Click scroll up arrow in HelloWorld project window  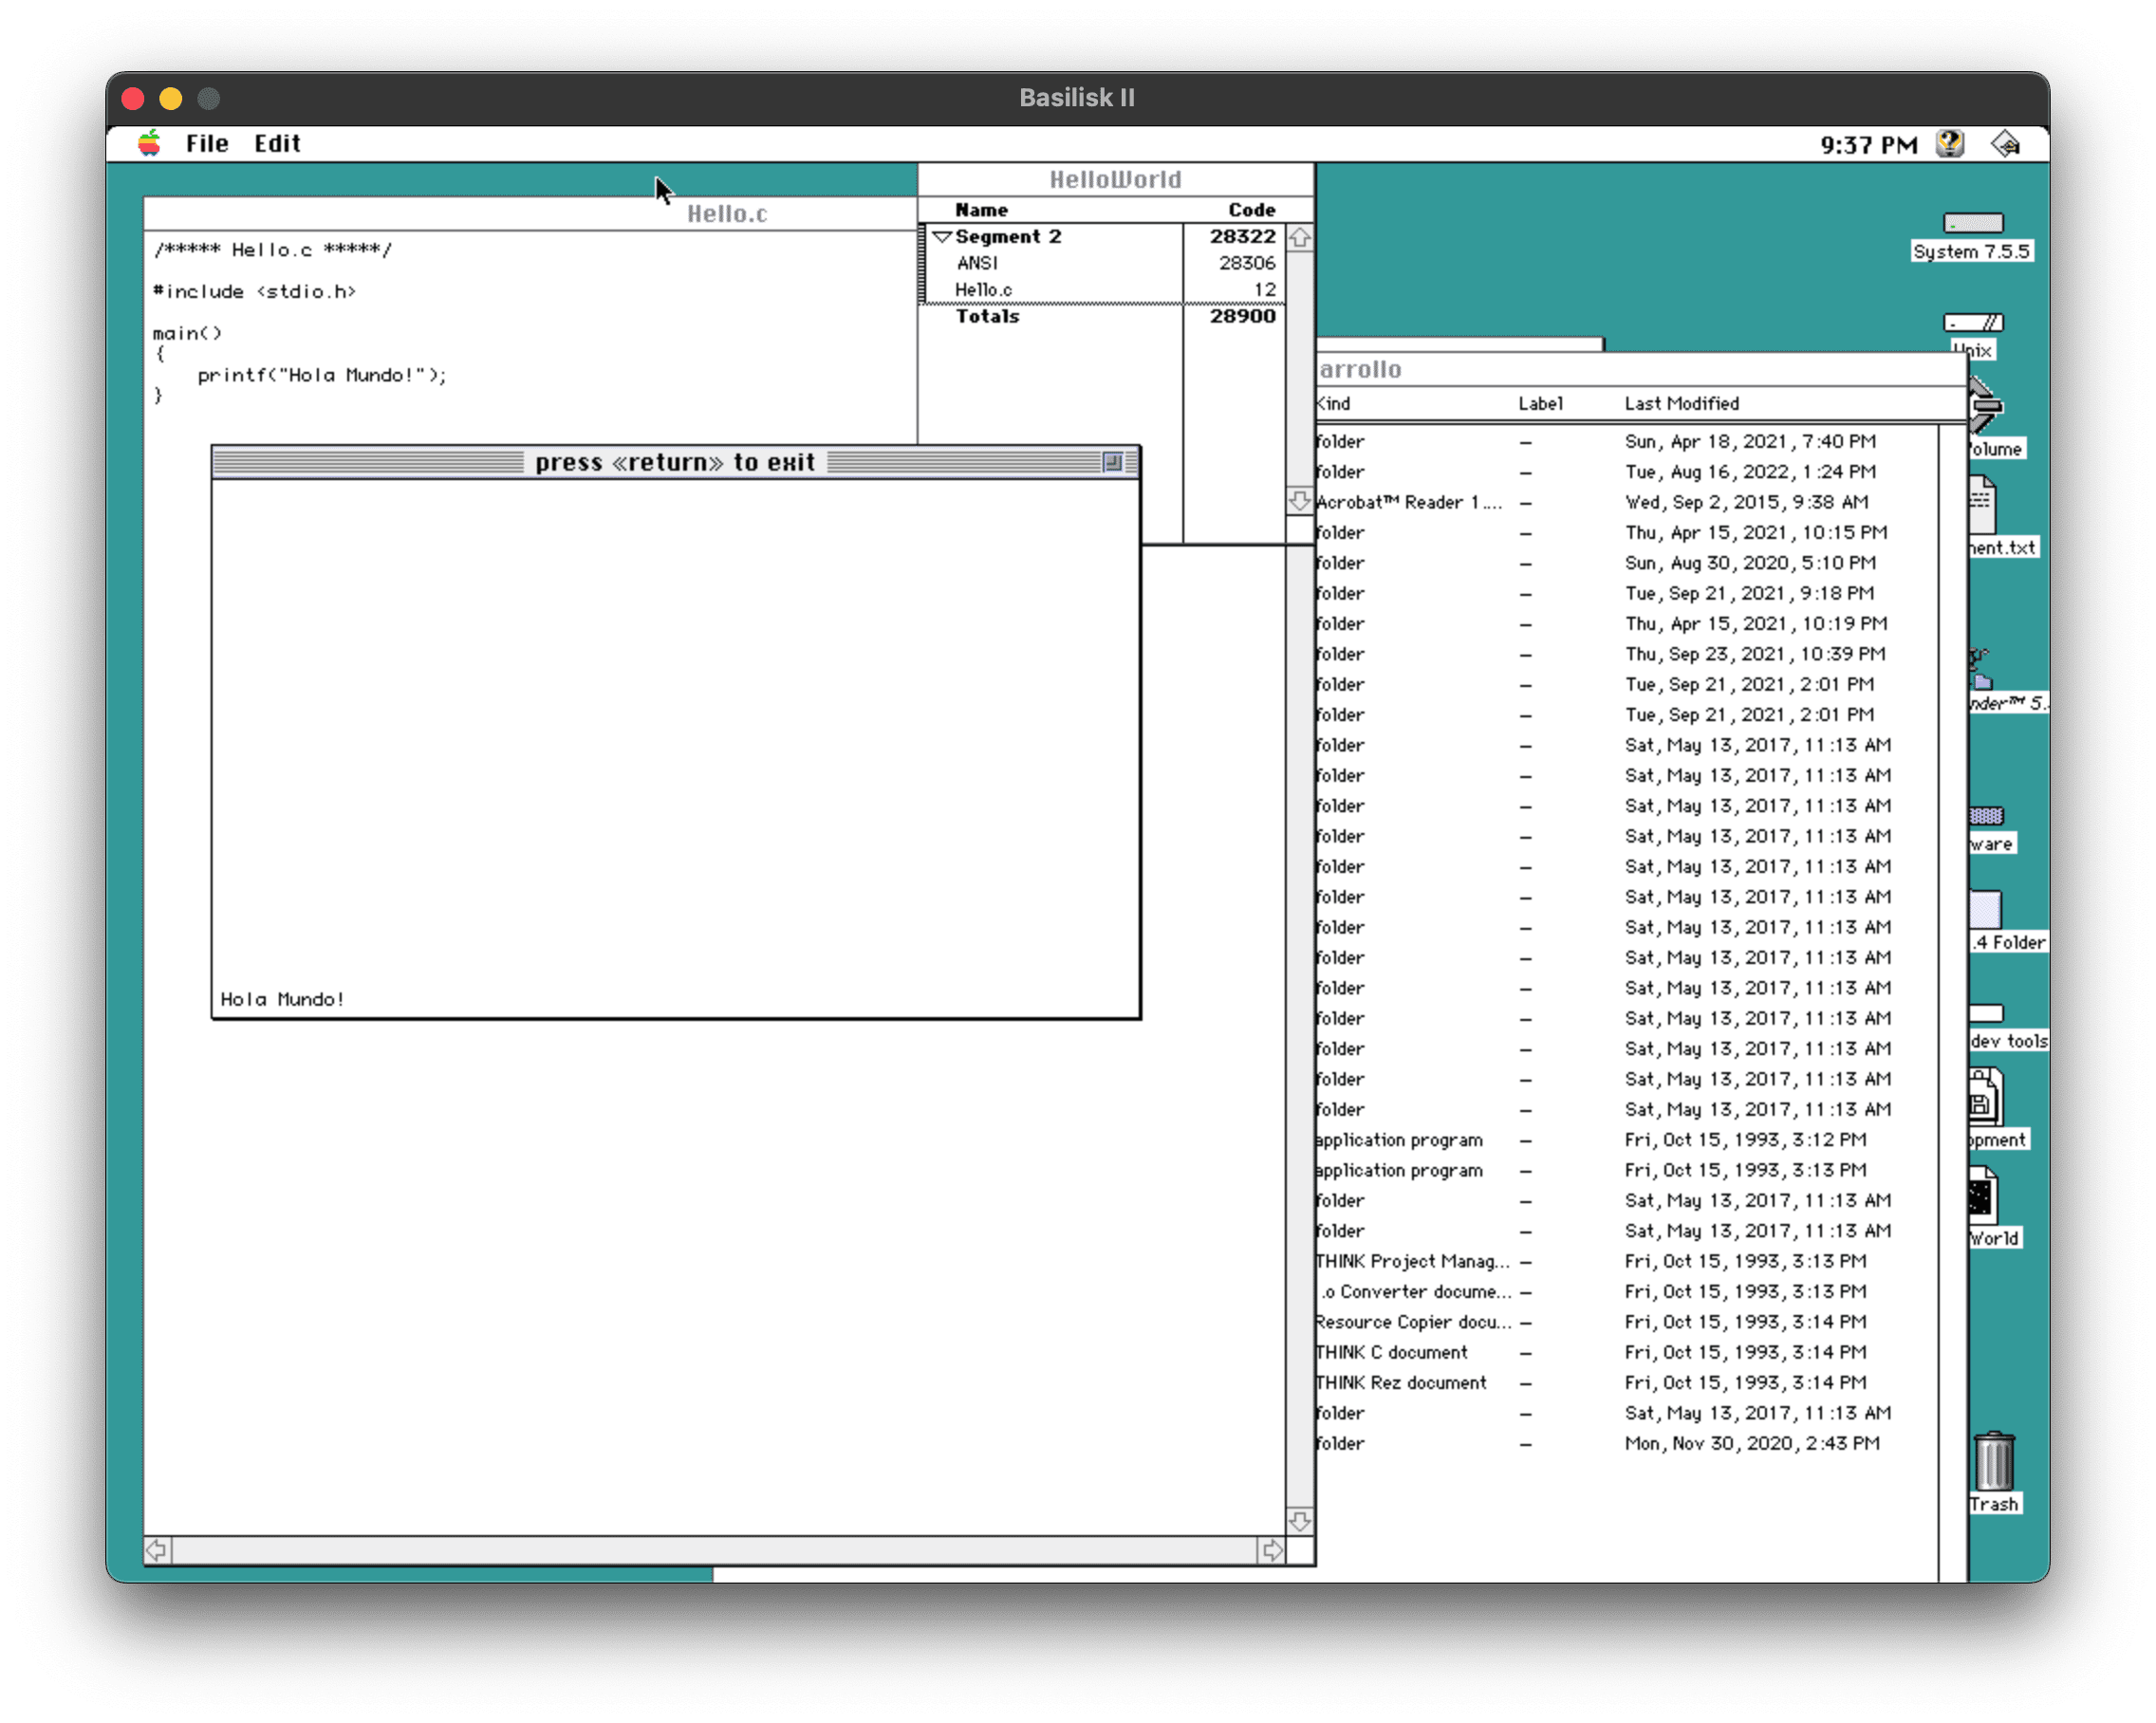coord(1299,238)
